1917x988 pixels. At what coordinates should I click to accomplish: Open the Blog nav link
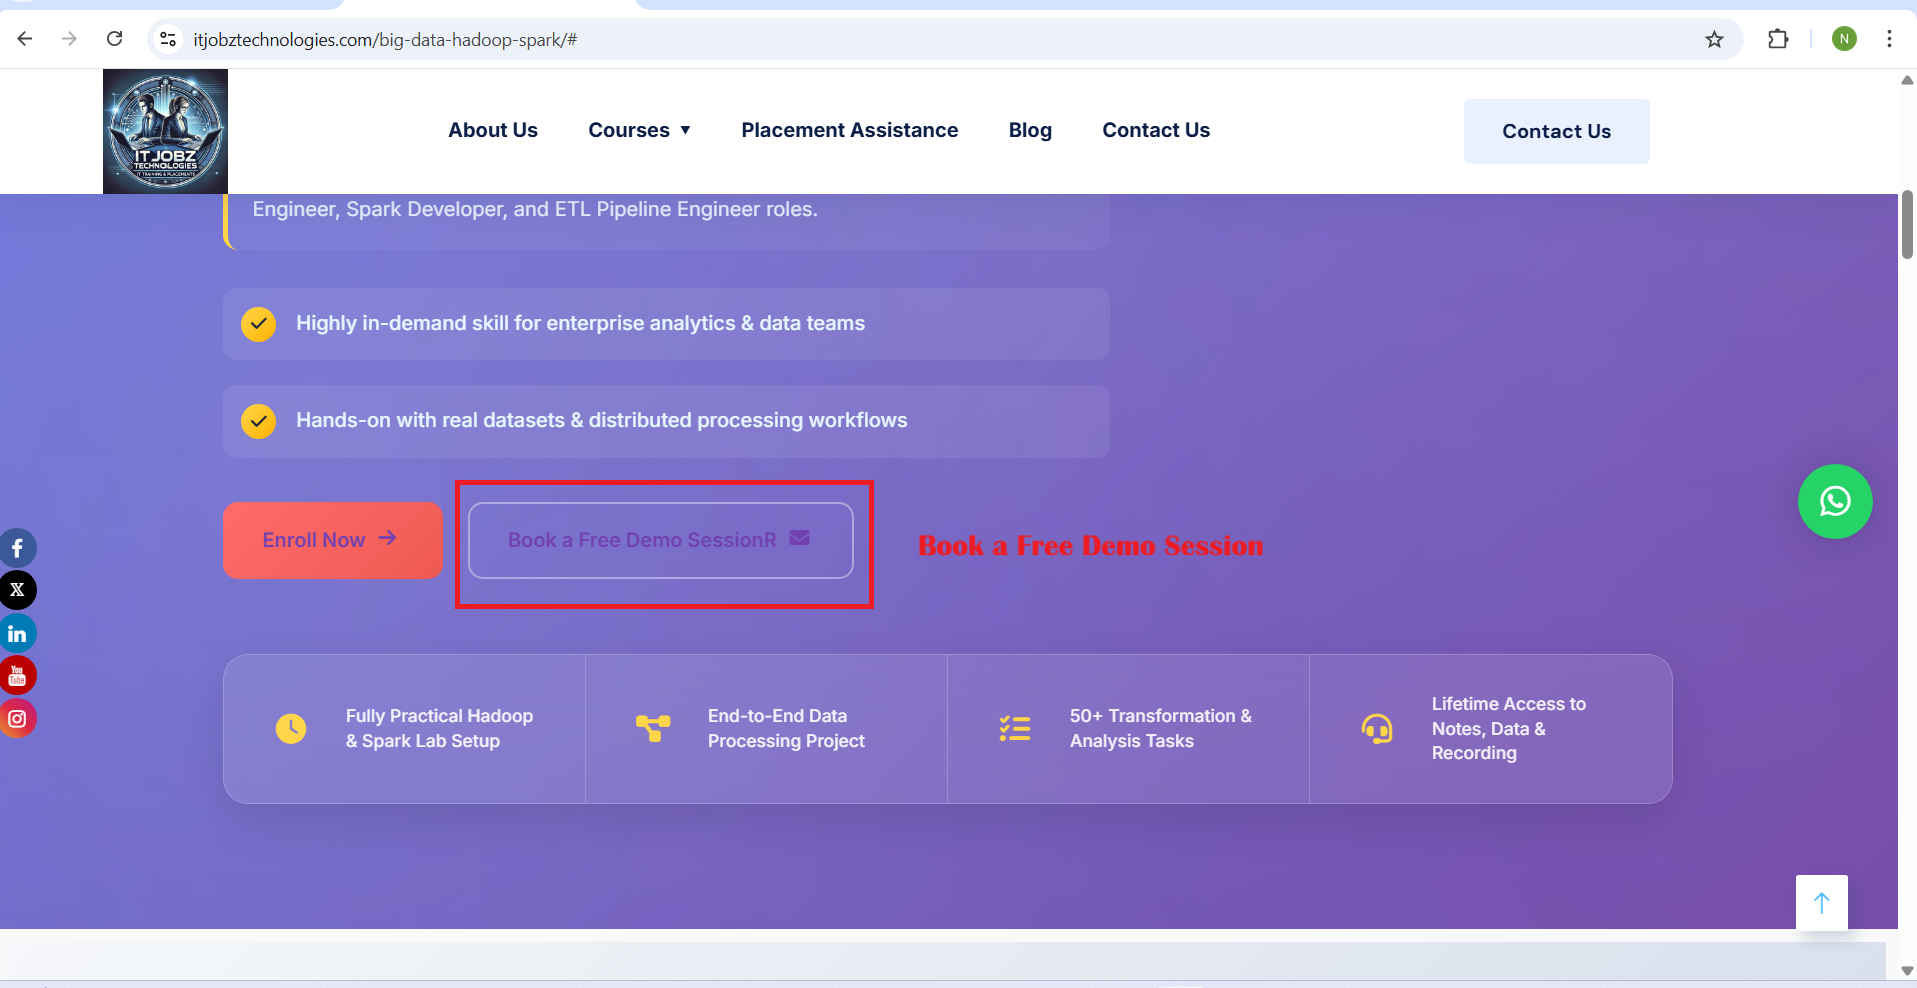(1029, 130)
